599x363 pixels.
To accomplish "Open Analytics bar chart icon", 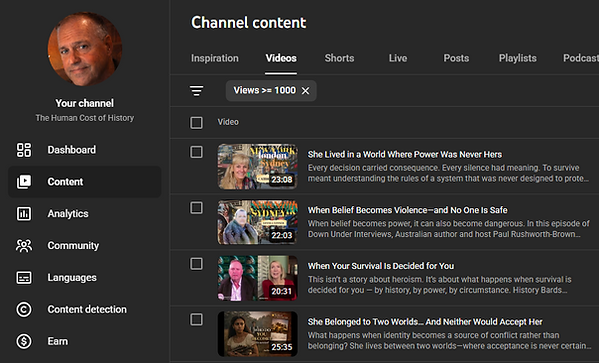I will [24, 214].
